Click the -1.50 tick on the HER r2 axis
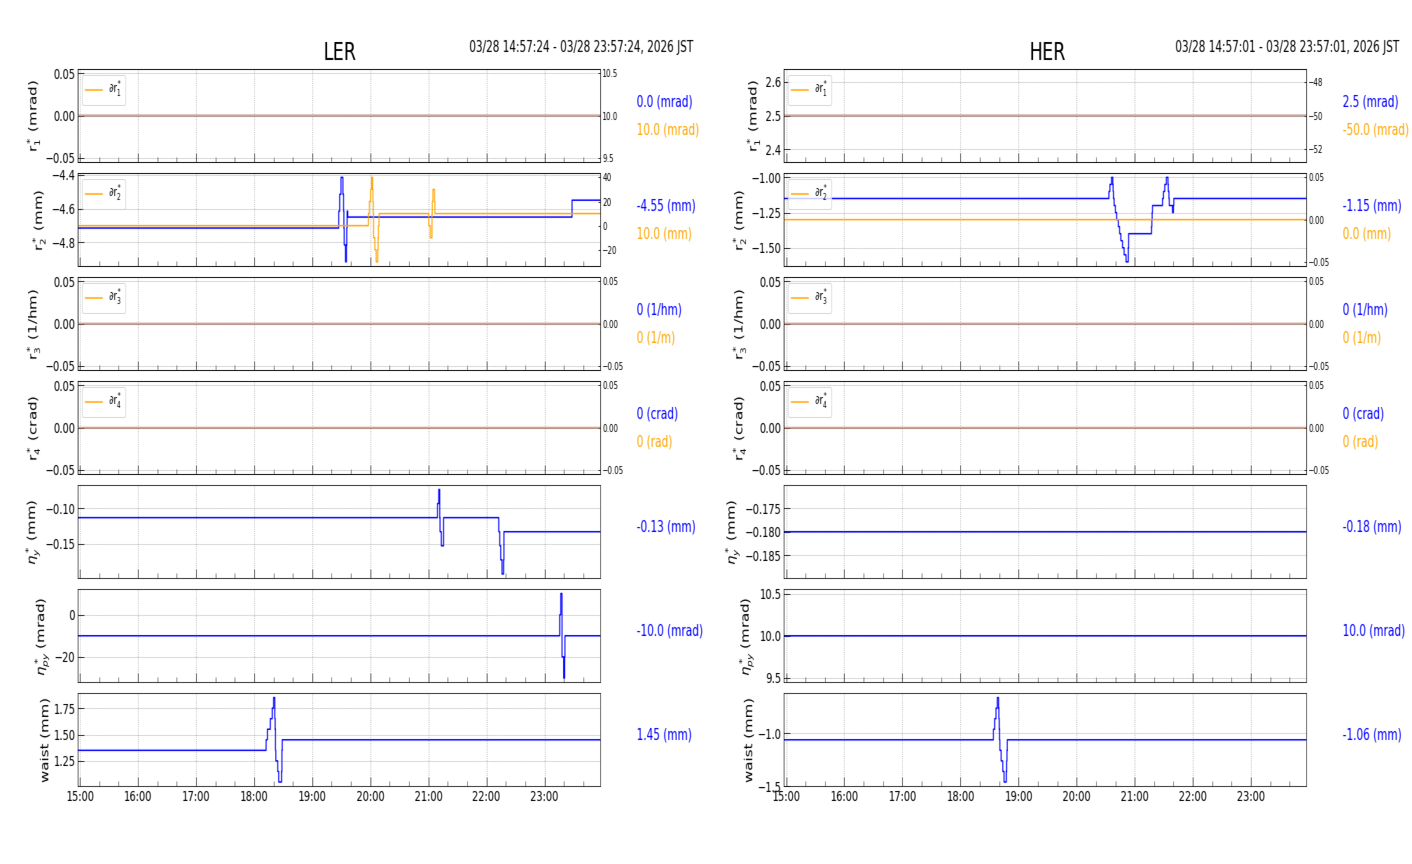 pos(765,249)
